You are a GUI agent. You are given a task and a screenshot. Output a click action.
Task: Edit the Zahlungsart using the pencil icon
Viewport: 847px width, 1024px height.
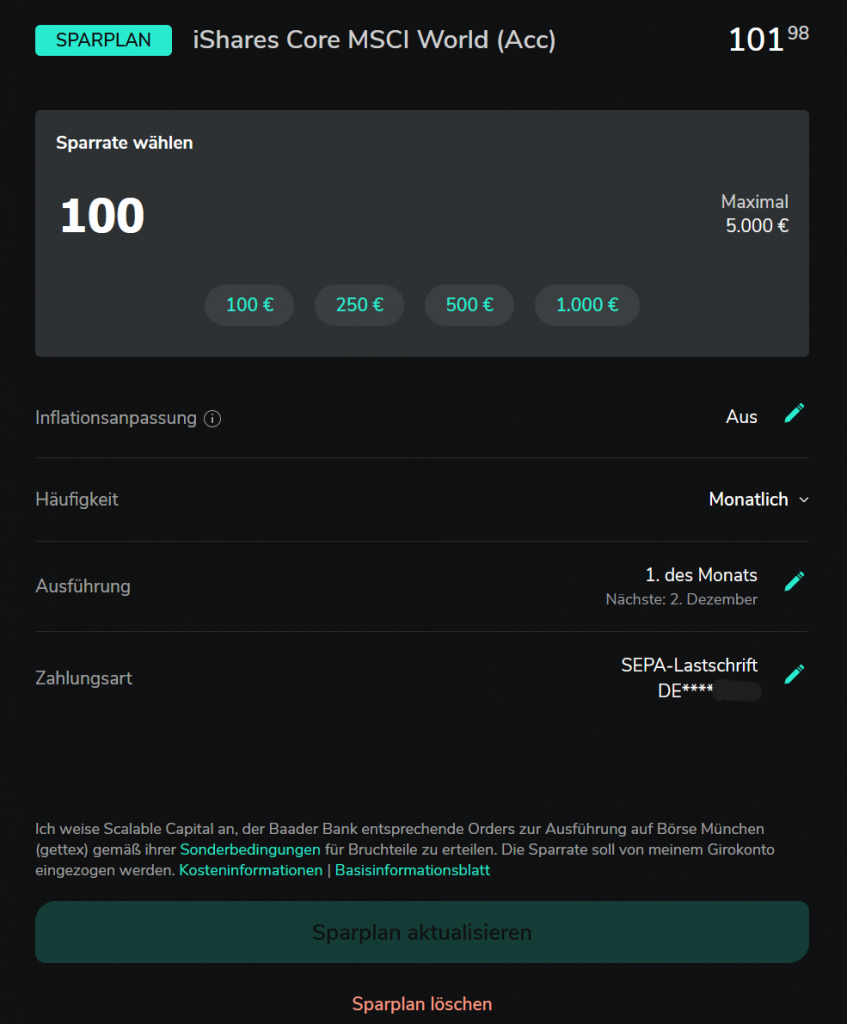coord(795,674)
